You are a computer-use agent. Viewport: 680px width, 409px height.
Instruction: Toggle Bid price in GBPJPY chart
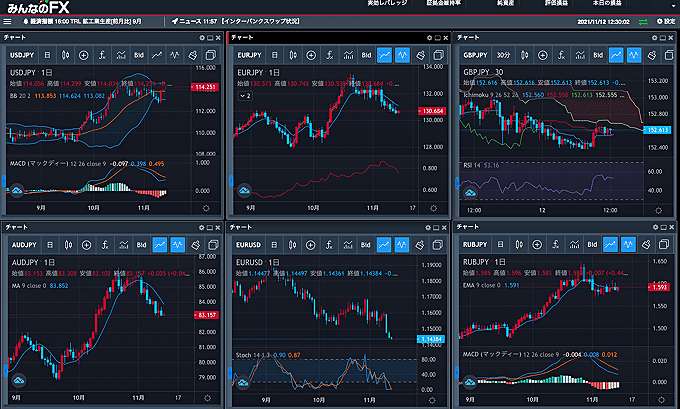point(598,55)
